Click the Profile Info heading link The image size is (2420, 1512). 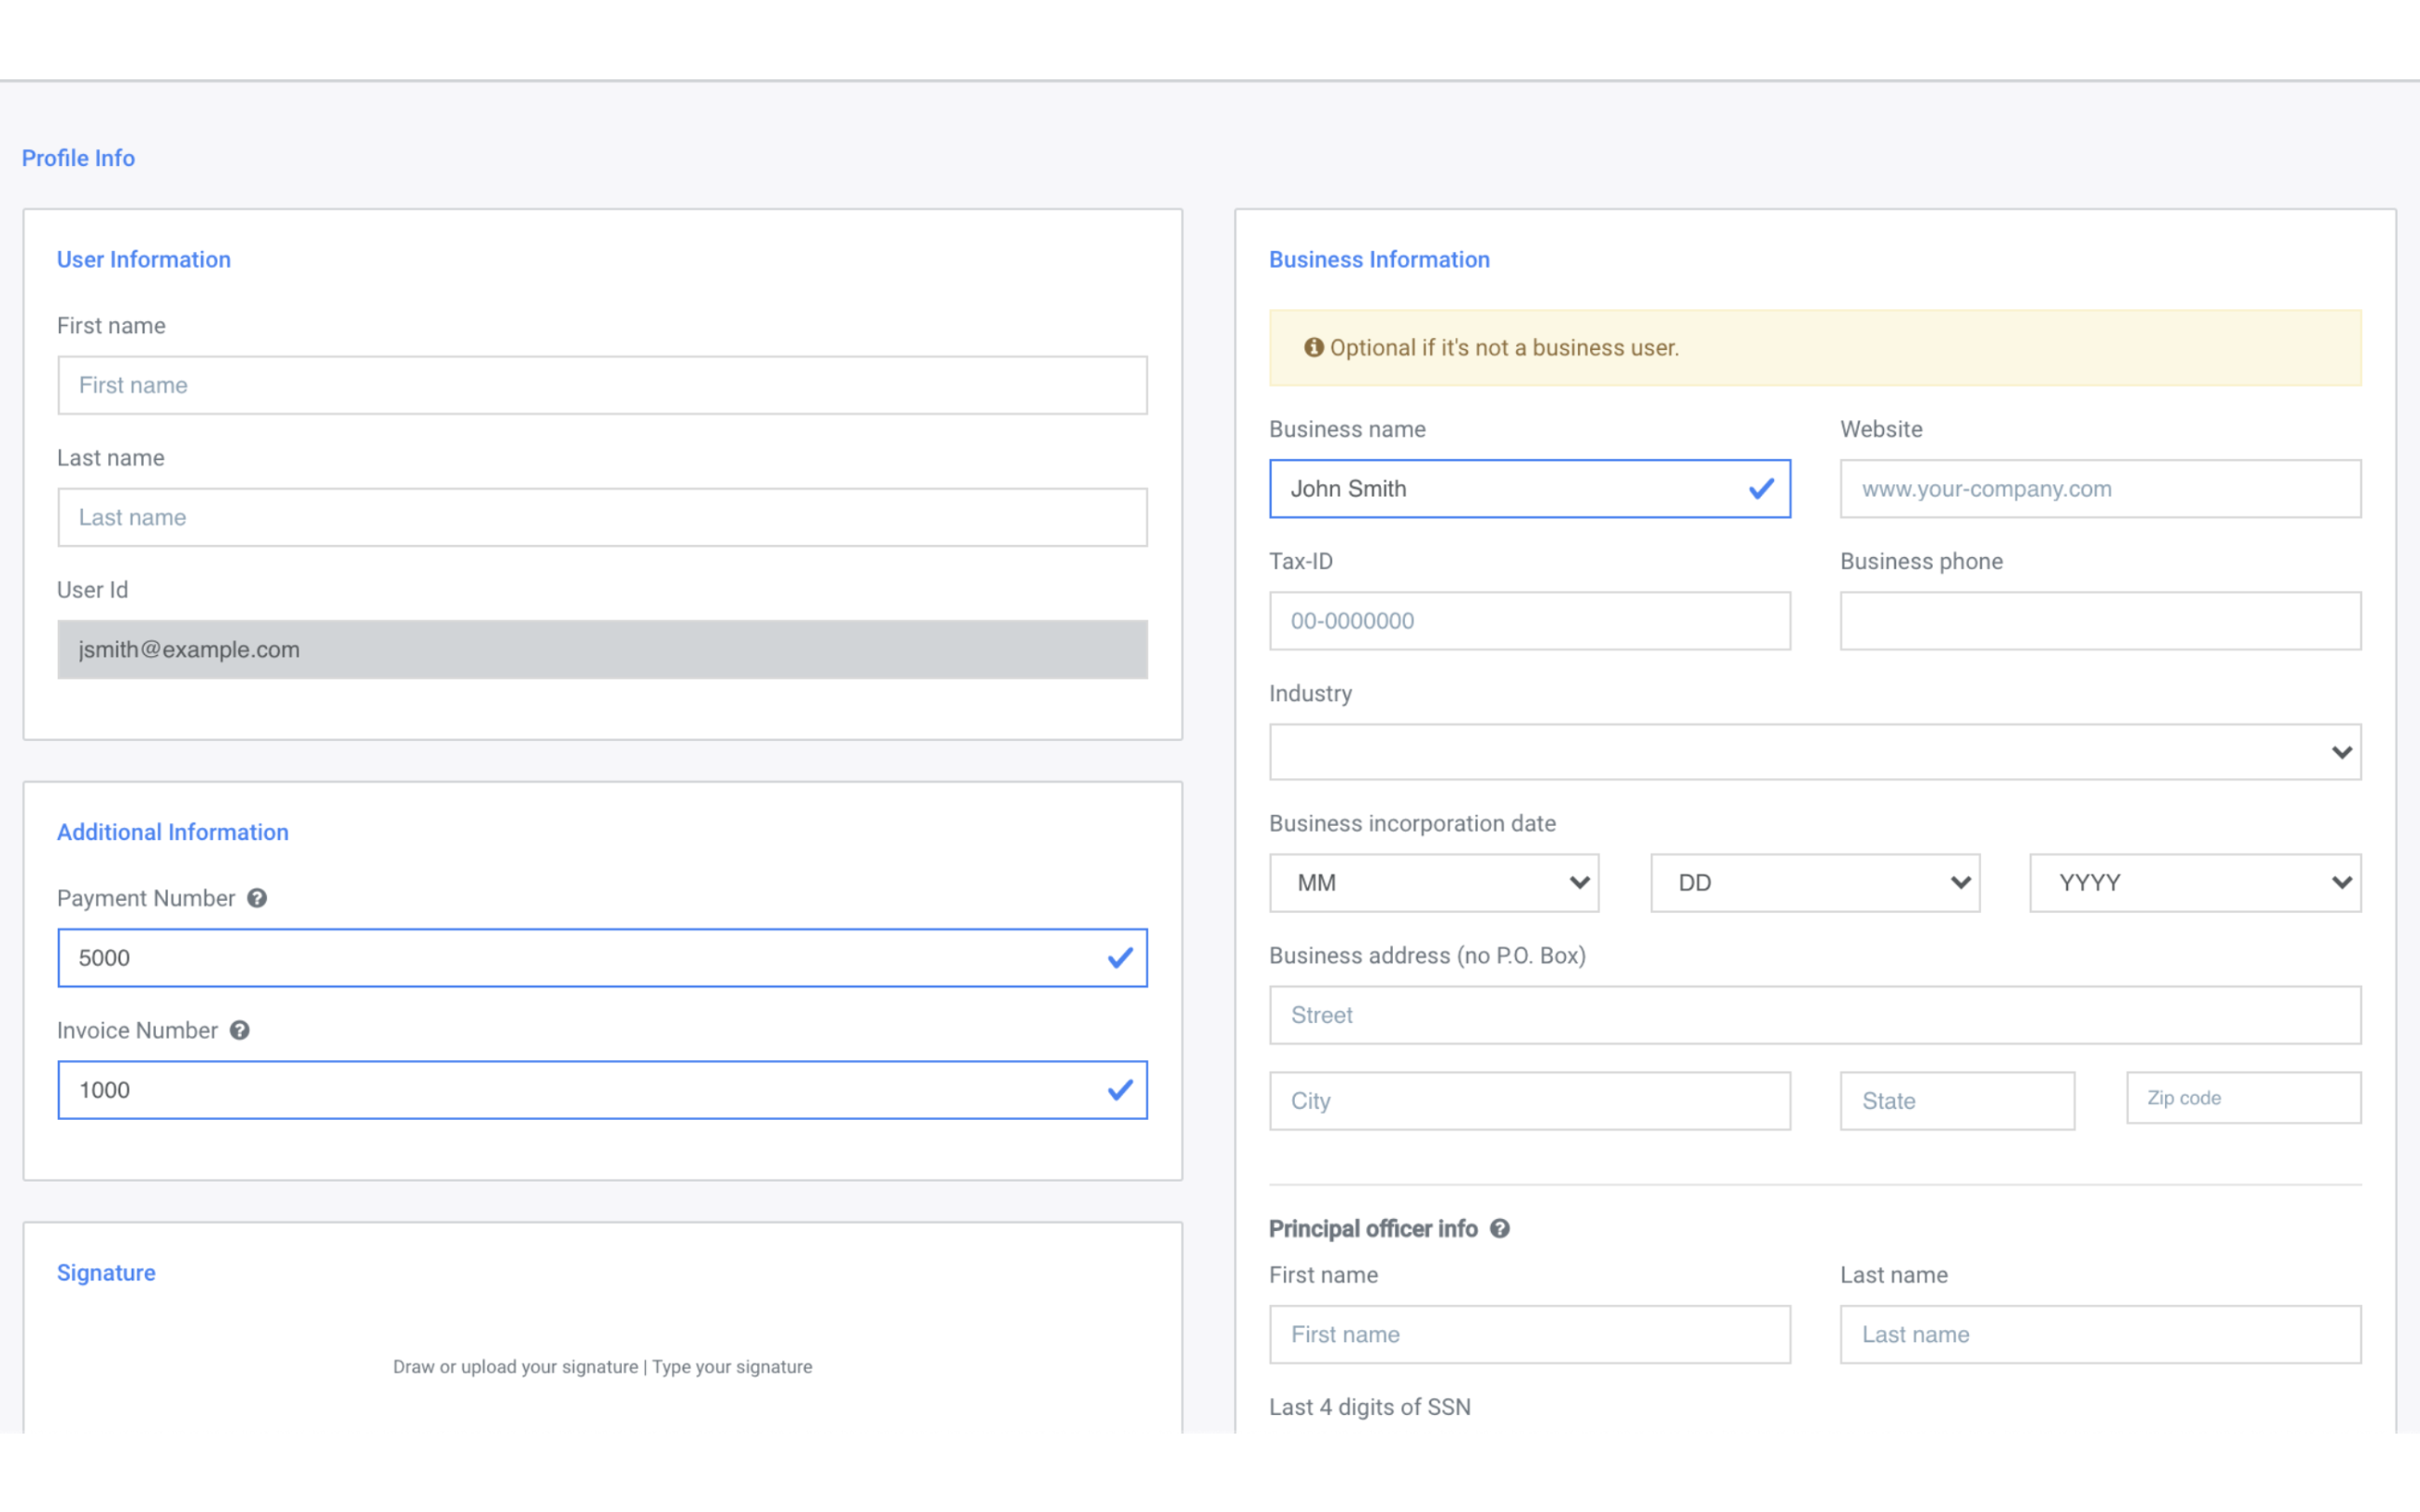click(x=78, y=158)
